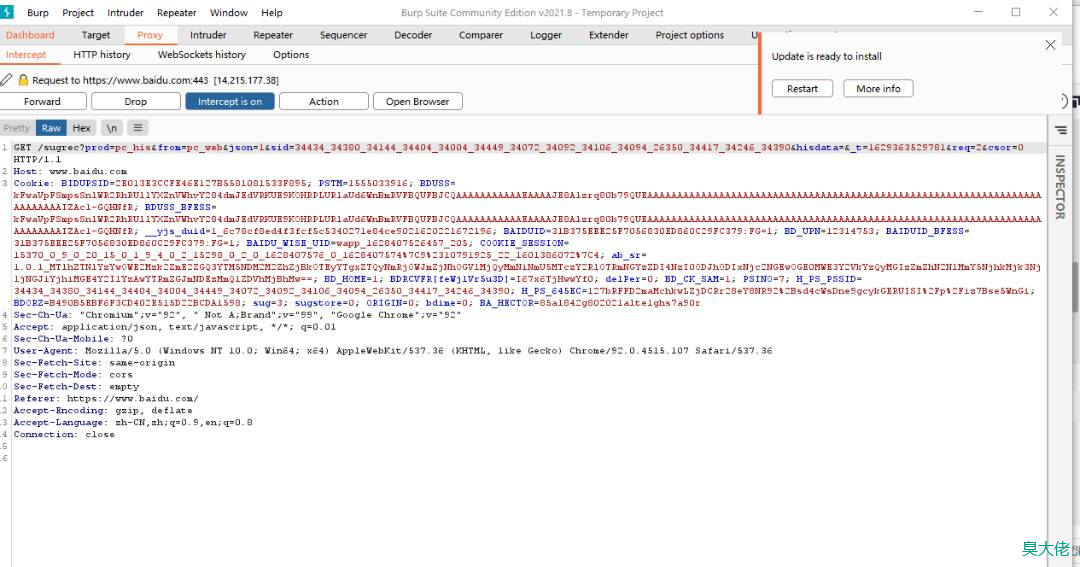Select the Raw view
The width and height of the screenshot is (1080, 567).
(x=51, y=128)
